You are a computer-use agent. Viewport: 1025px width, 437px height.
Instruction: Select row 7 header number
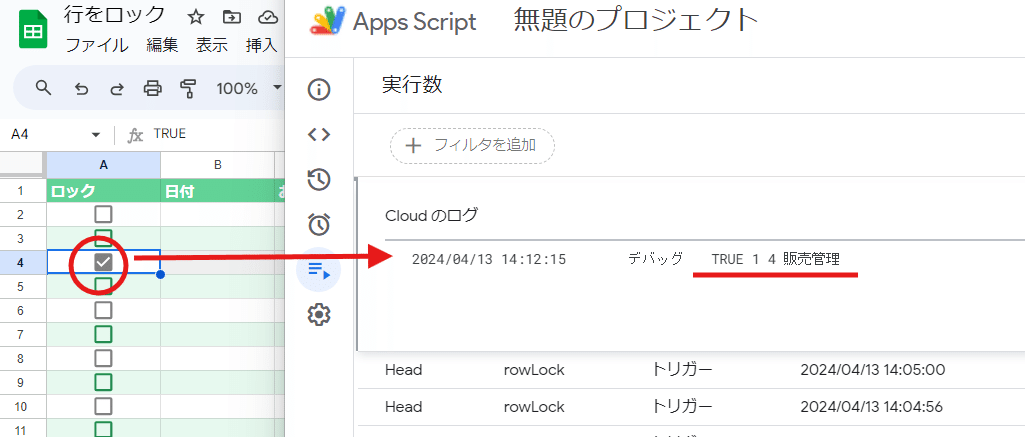click(x=23, y=334)
